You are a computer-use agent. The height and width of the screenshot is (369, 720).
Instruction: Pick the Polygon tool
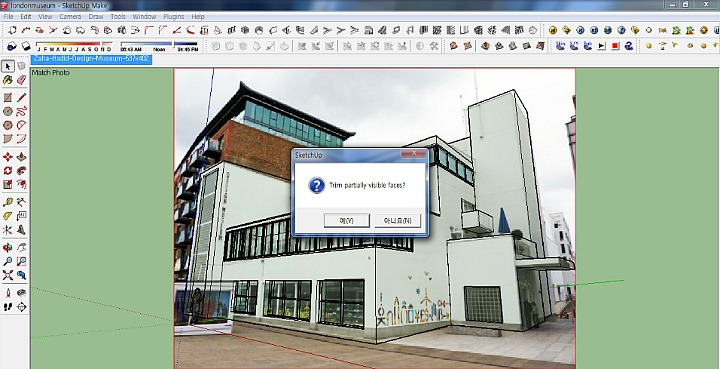(x=8, y=125)
